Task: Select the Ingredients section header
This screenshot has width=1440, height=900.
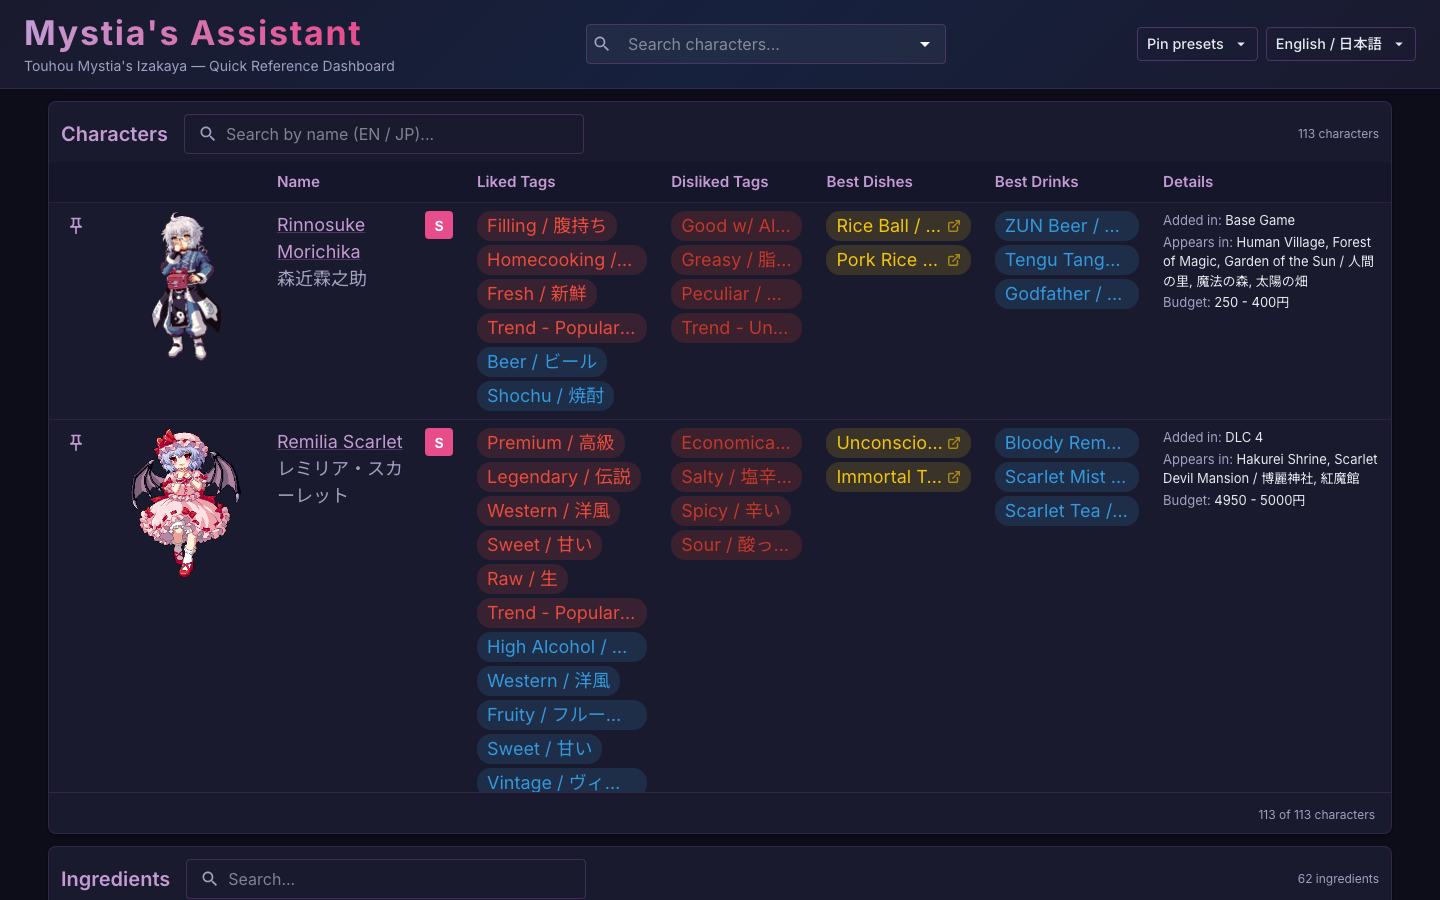Action: [115, 879]
